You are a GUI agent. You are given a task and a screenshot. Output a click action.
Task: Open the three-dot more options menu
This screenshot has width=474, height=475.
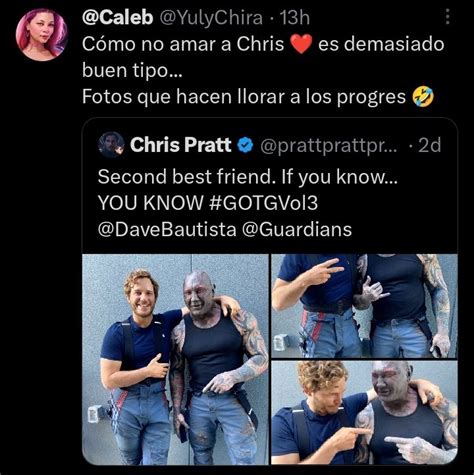click(448, 17)
